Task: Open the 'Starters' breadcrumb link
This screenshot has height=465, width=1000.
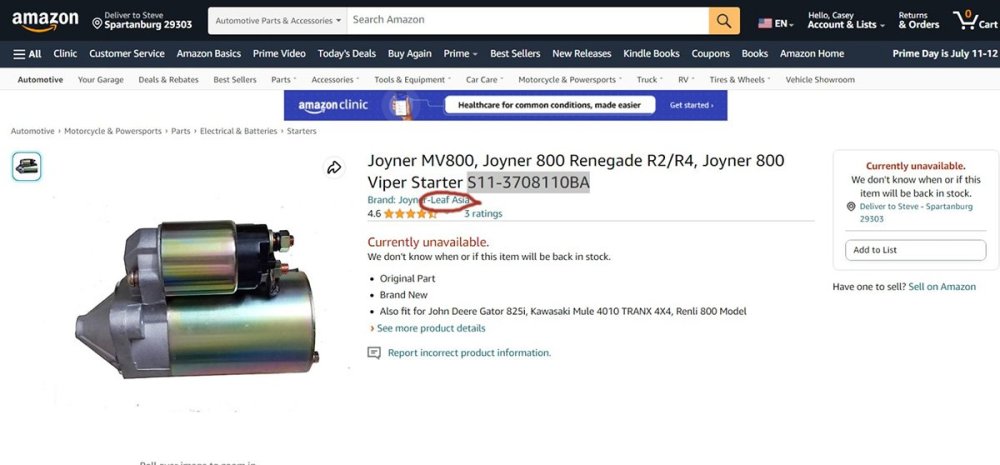Action: click(x=302, y=131)
